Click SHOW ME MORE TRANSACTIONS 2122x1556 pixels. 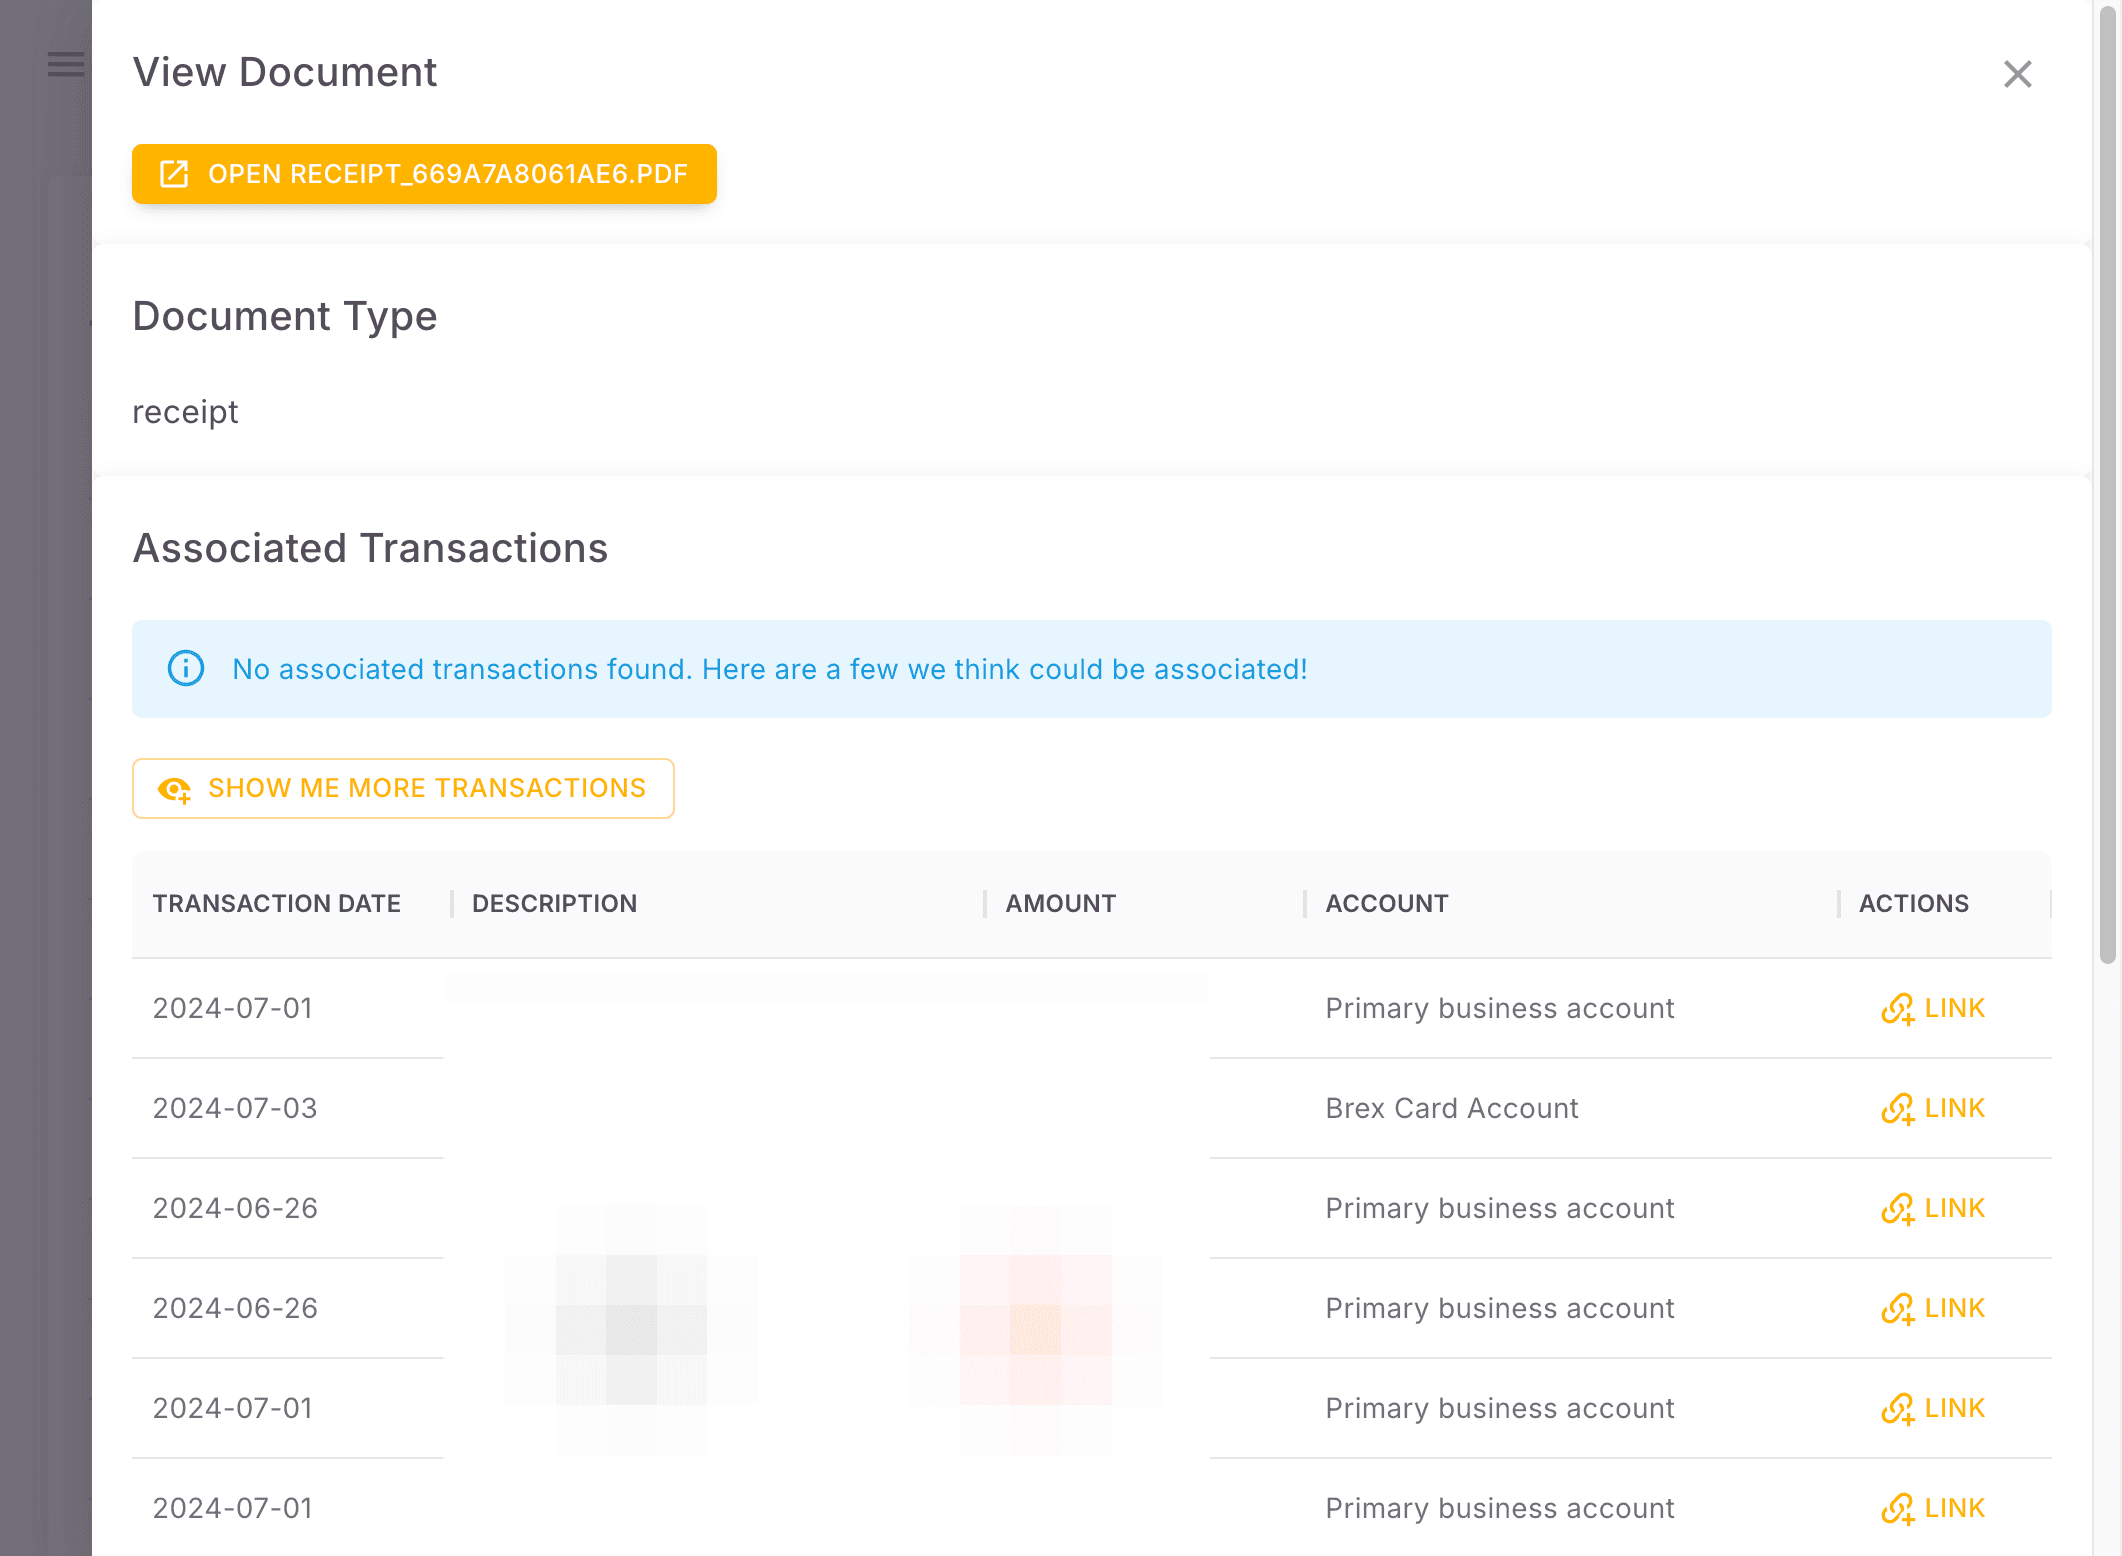pos(403,788)
